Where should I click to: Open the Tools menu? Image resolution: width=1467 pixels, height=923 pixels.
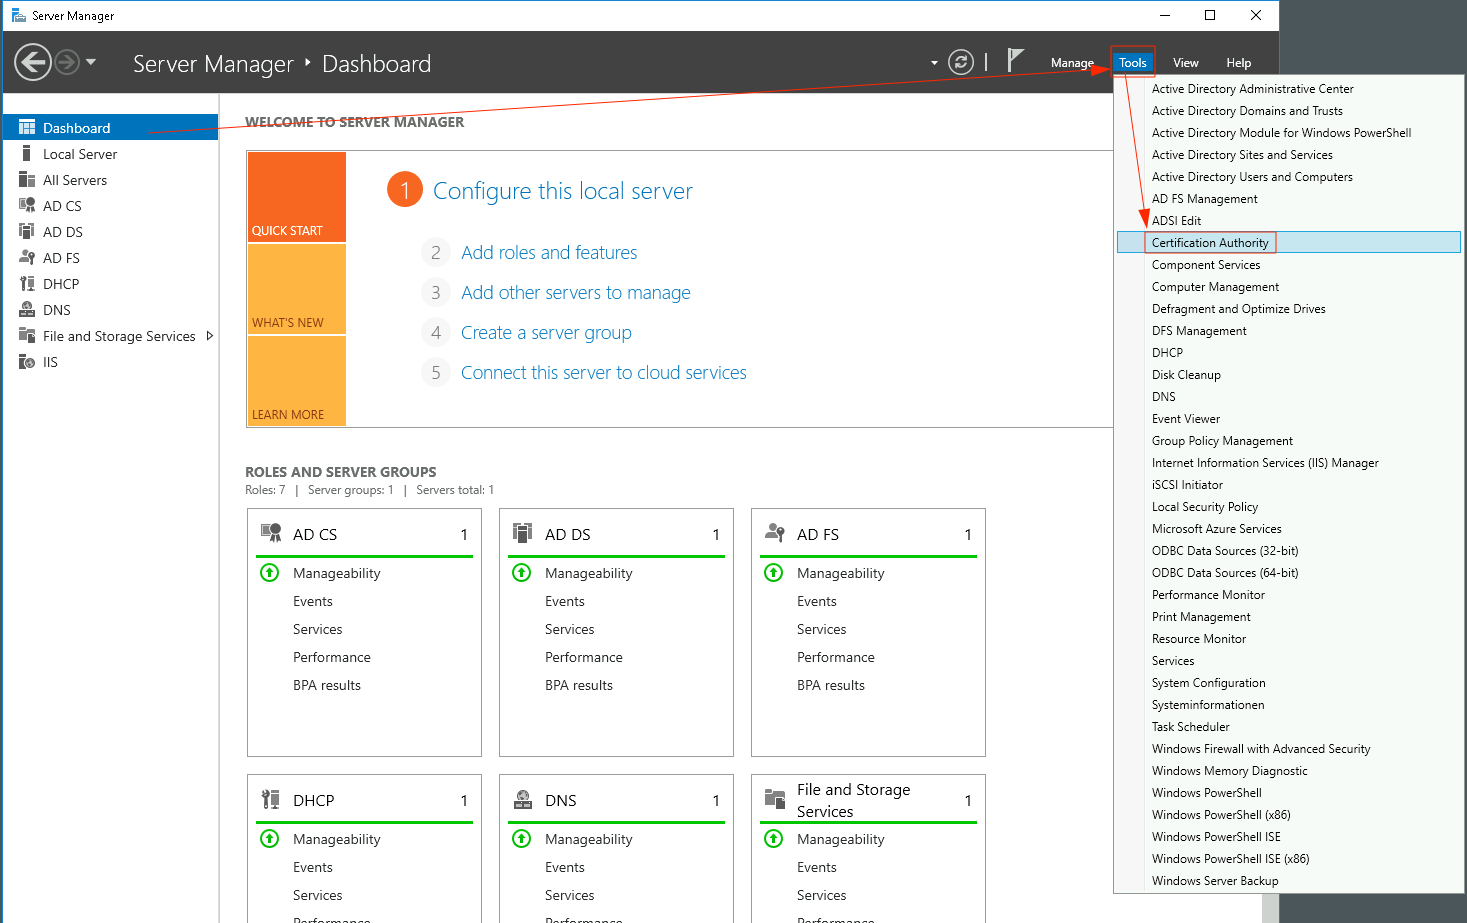(1132, 62)
